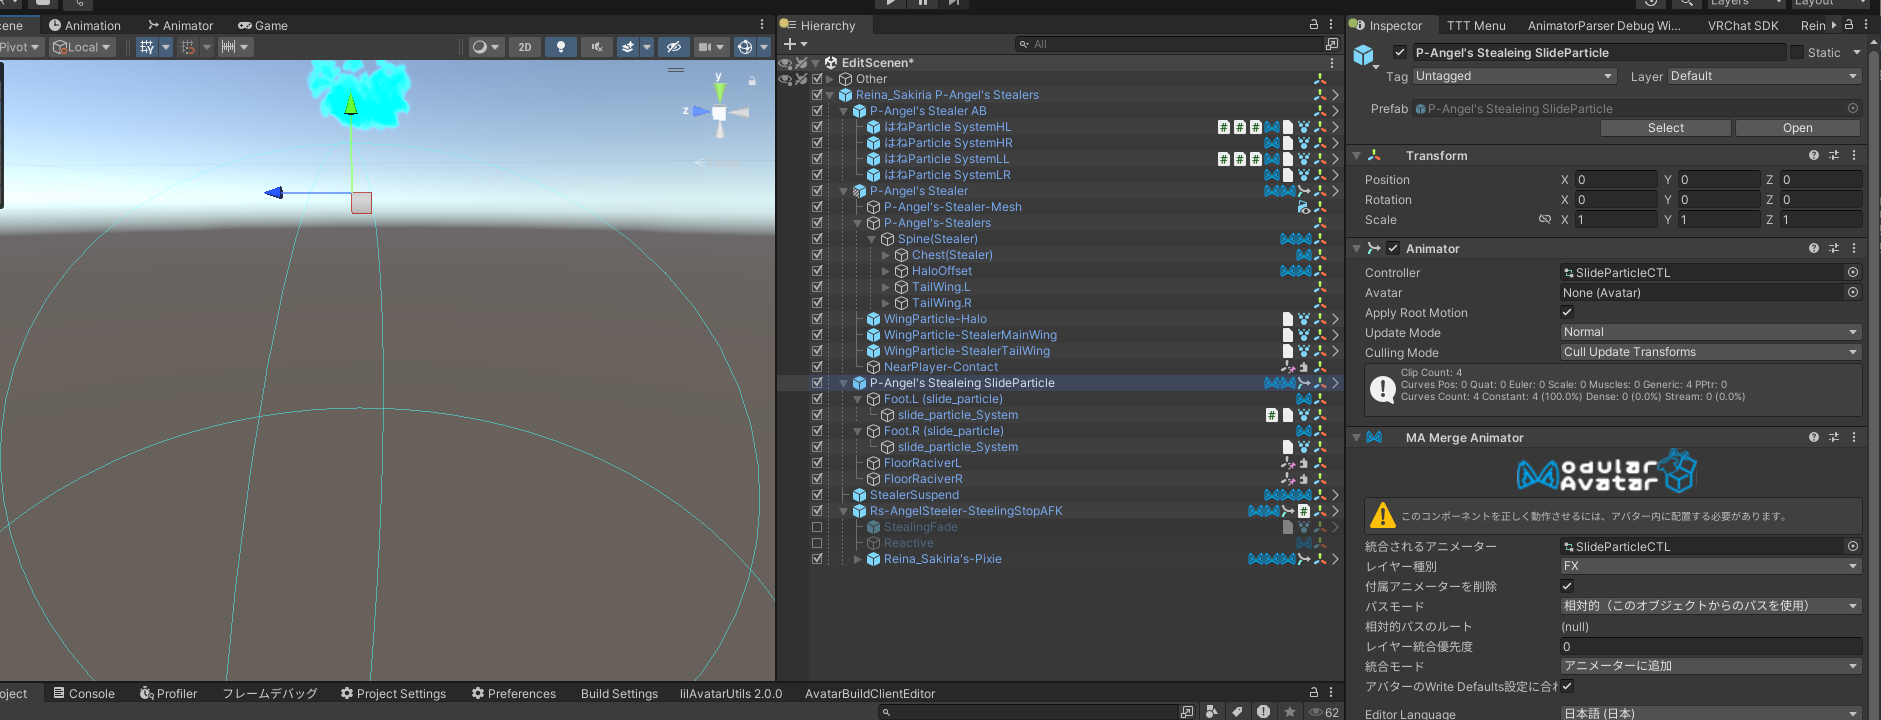Image resolution: width=1881 pixels, height=720 pixels.
Task: Click the GameObject cube icon in Inspector
Action: [1364, 55]
